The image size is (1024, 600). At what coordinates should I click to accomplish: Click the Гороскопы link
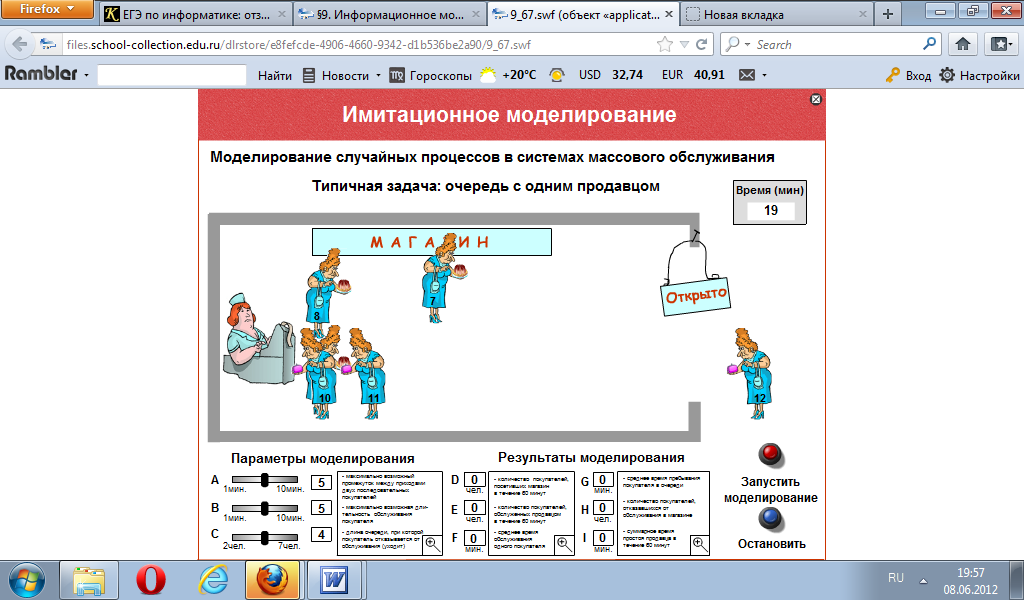(441, 76)
